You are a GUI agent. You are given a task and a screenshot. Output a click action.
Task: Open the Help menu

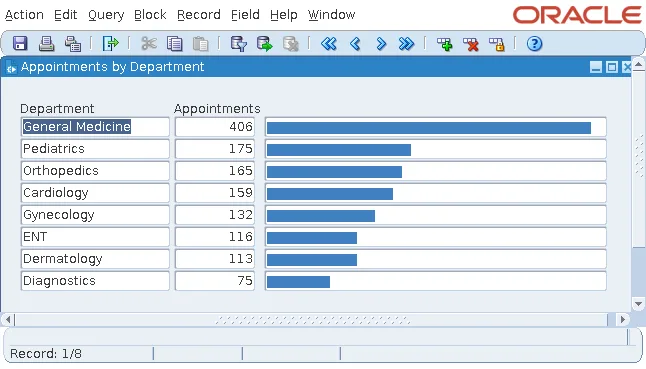tap(283, 15)
